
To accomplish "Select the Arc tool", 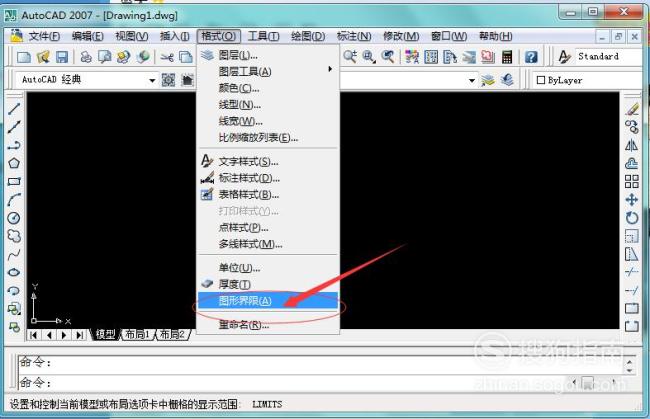I will (x=14, y=200).
